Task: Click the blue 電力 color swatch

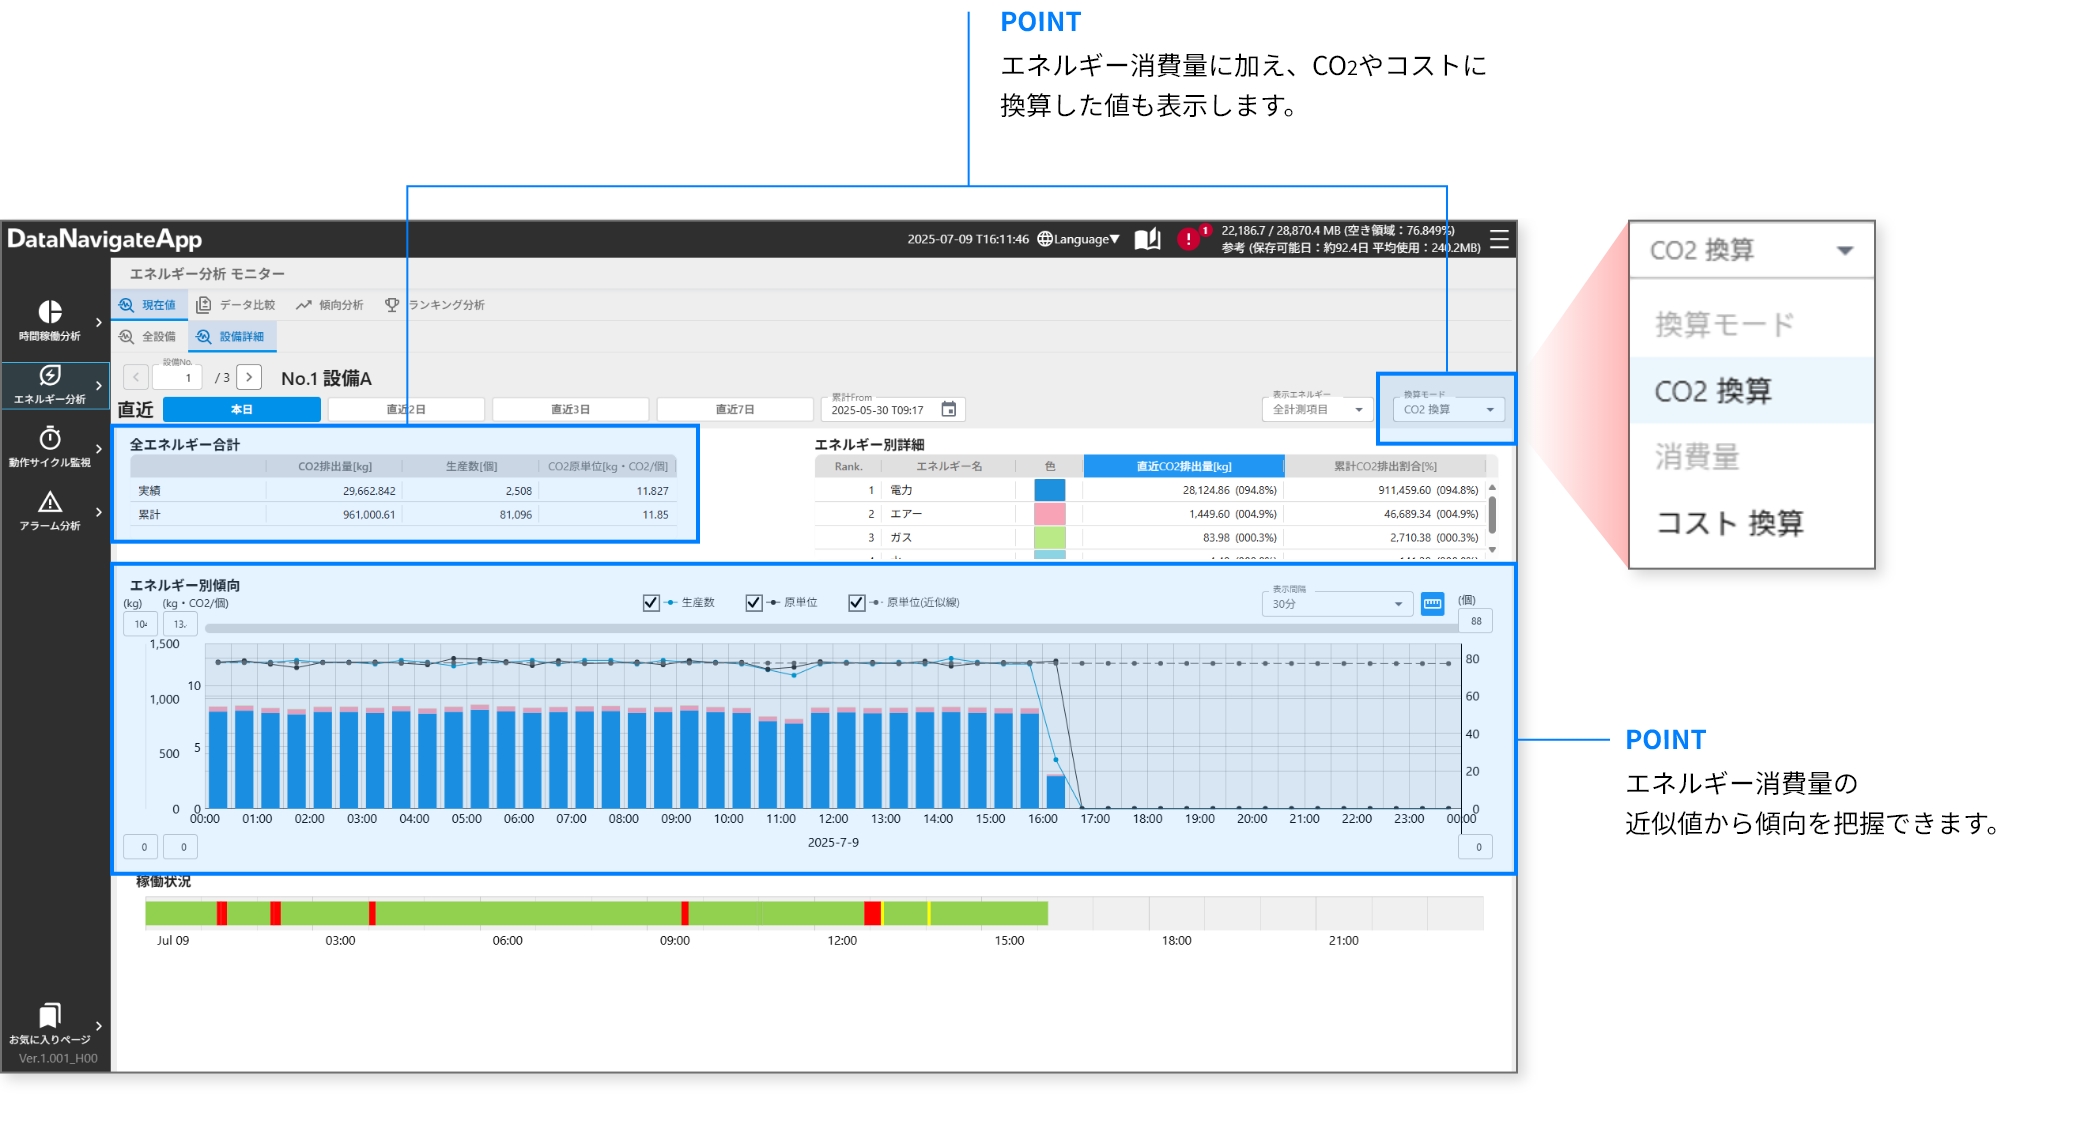Action: [x=1049, y=490]
